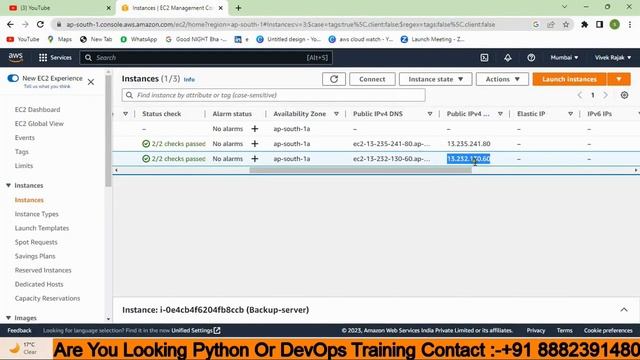Viewport: 640px width, 360px height.
Task: Go to next page of instances
Action: coord(606,95)
